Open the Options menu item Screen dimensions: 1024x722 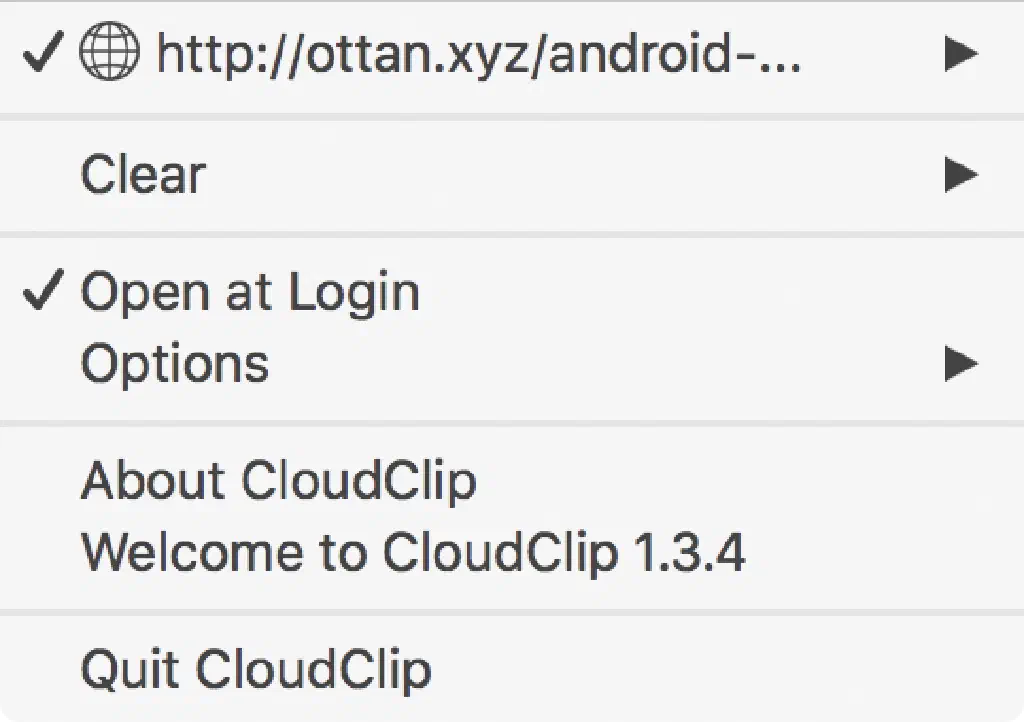[175, 363]
